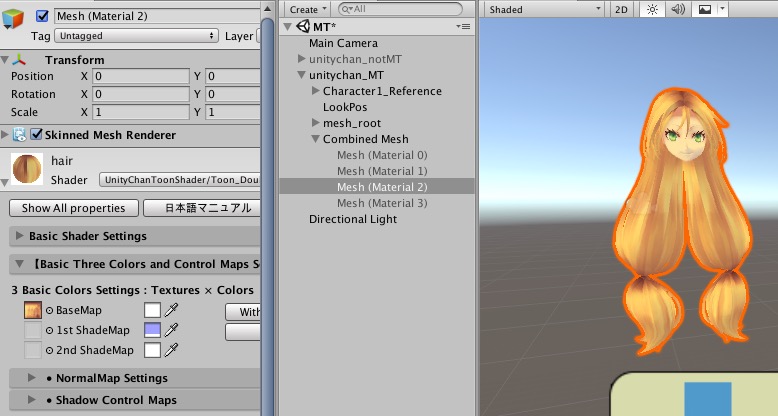Click the With button beside BaseMap
778x416 pixels.
tap(243, 312)
